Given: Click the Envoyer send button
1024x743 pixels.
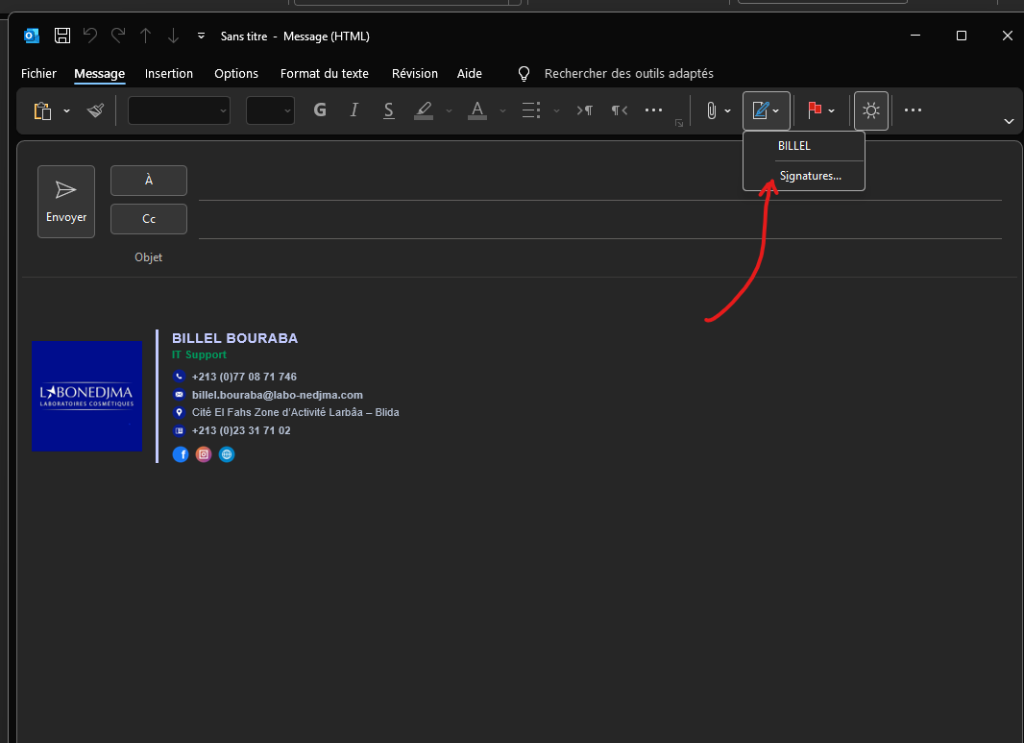Looking at the screenshot, I should click(x=66, y=201).
